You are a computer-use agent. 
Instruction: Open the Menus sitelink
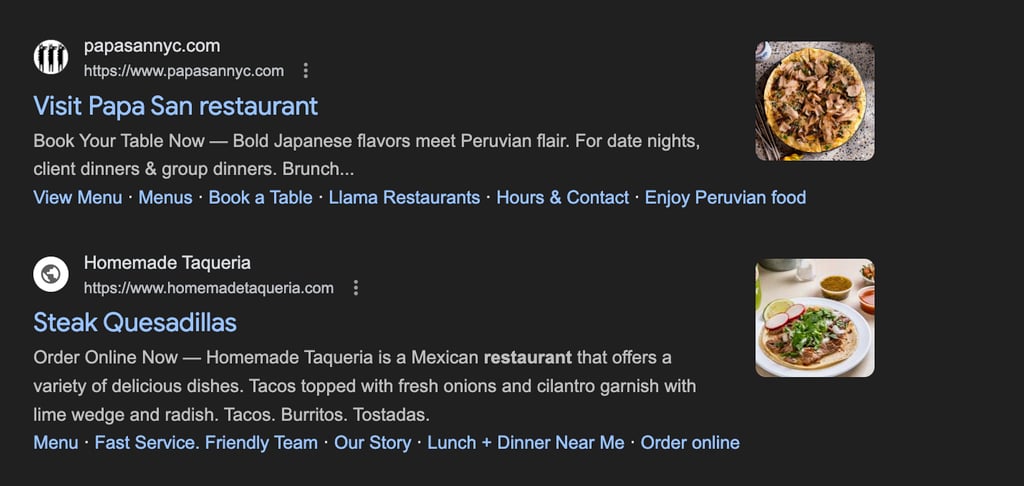pos(165,197)
